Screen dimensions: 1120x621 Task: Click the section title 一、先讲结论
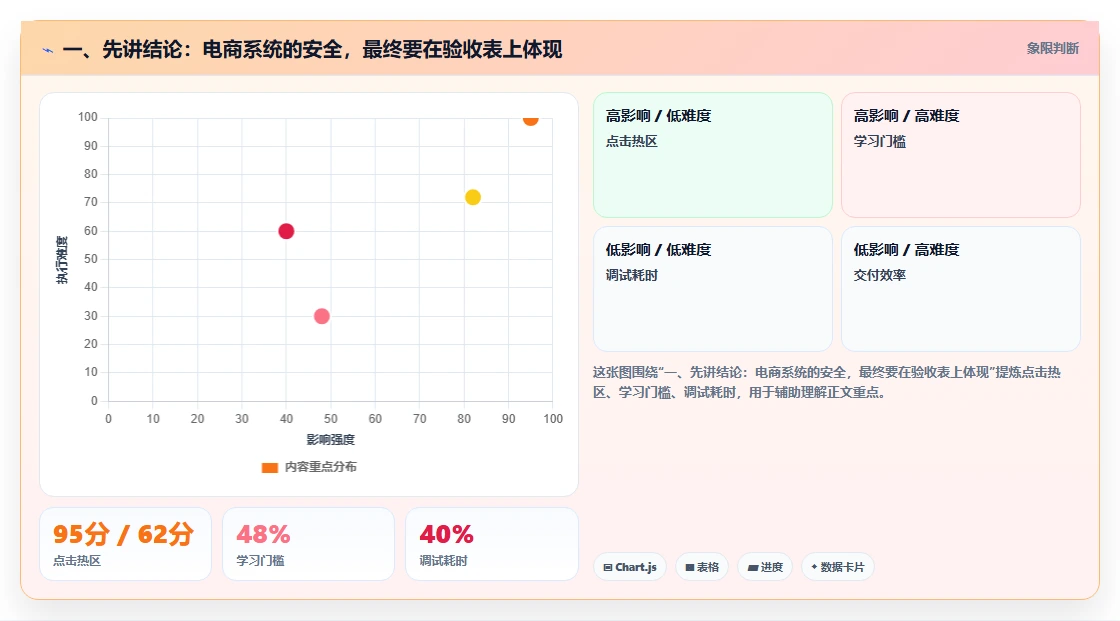tap(312, 49)
